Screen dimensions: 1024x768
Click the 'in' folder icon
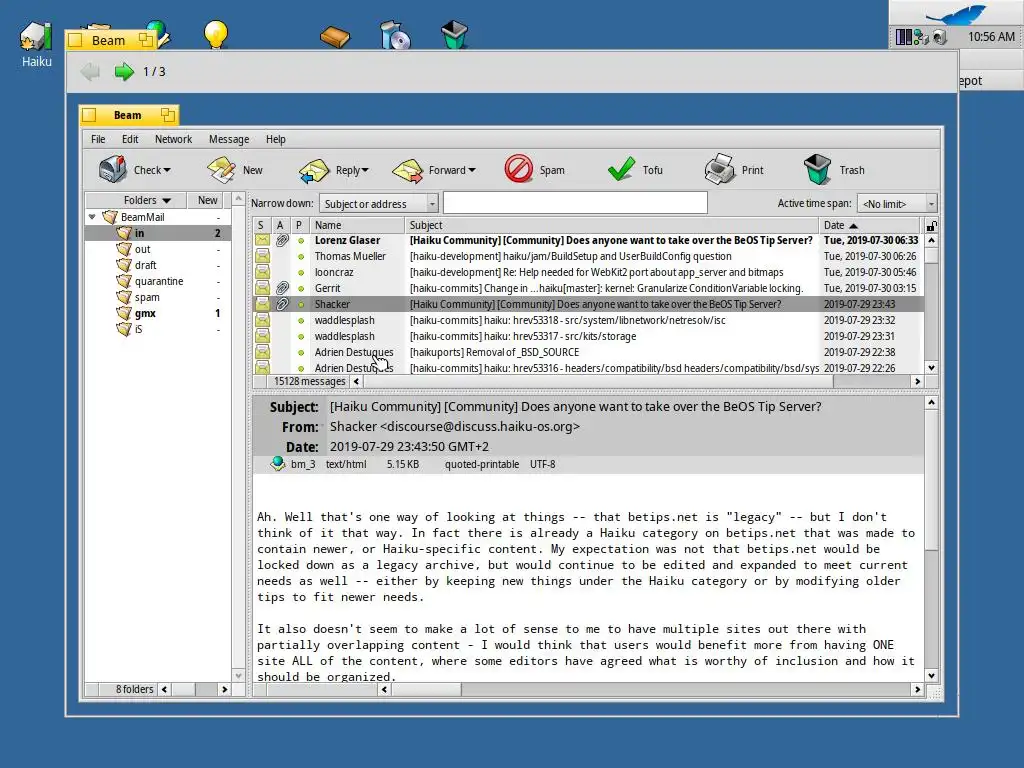coord(124,232)
